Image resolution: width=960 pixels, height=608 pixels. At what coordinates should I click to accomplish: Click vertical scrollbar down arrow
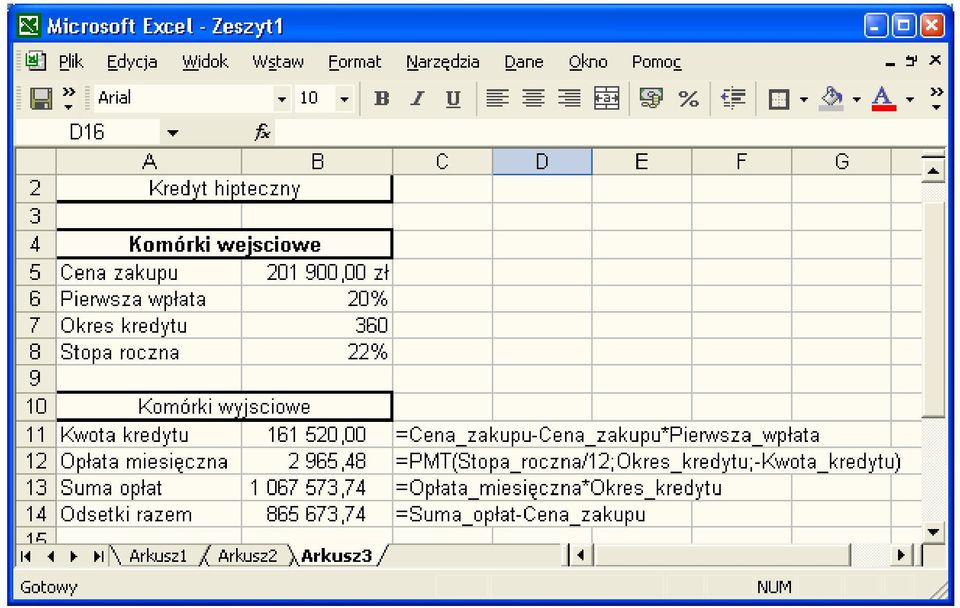tap(932, 531)
